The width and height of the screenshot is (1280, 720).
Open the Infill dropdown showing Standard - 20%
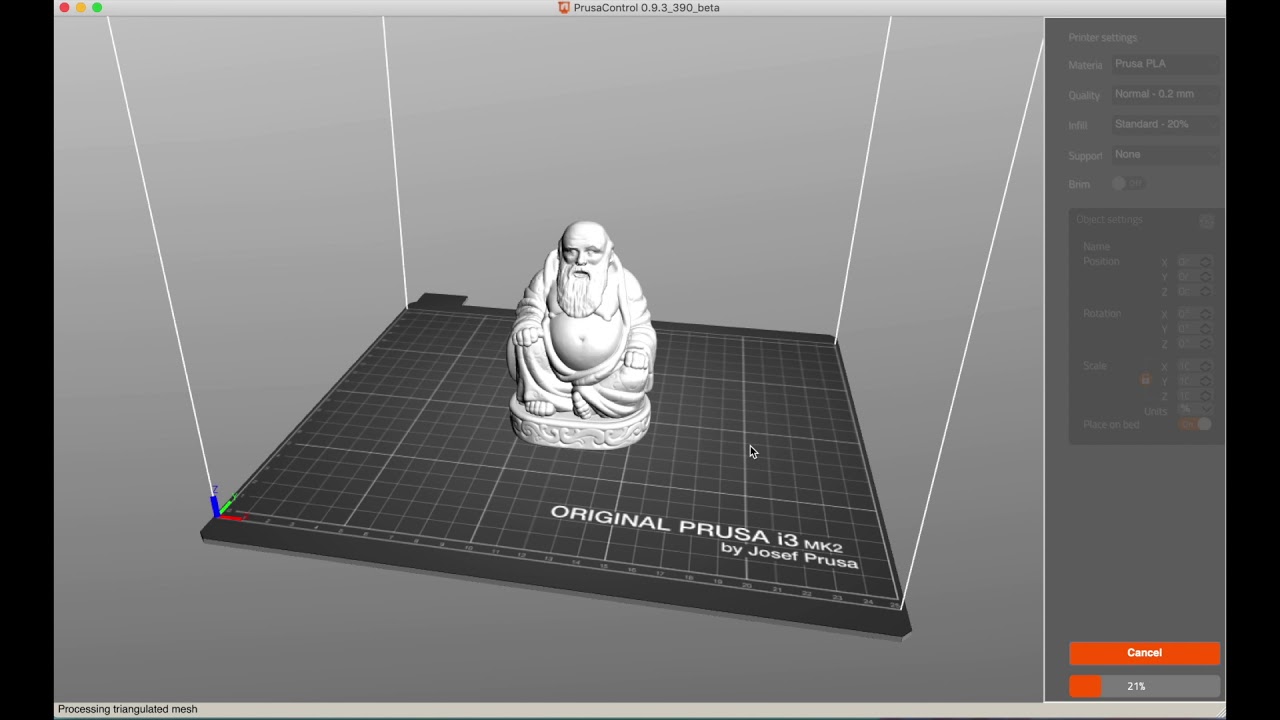click(1167, 124)
